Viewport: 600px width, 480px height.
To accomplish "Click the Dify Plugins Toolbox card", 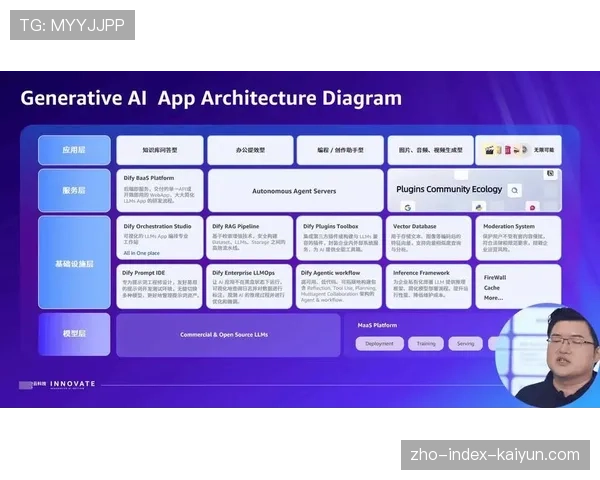I will 338,238.
